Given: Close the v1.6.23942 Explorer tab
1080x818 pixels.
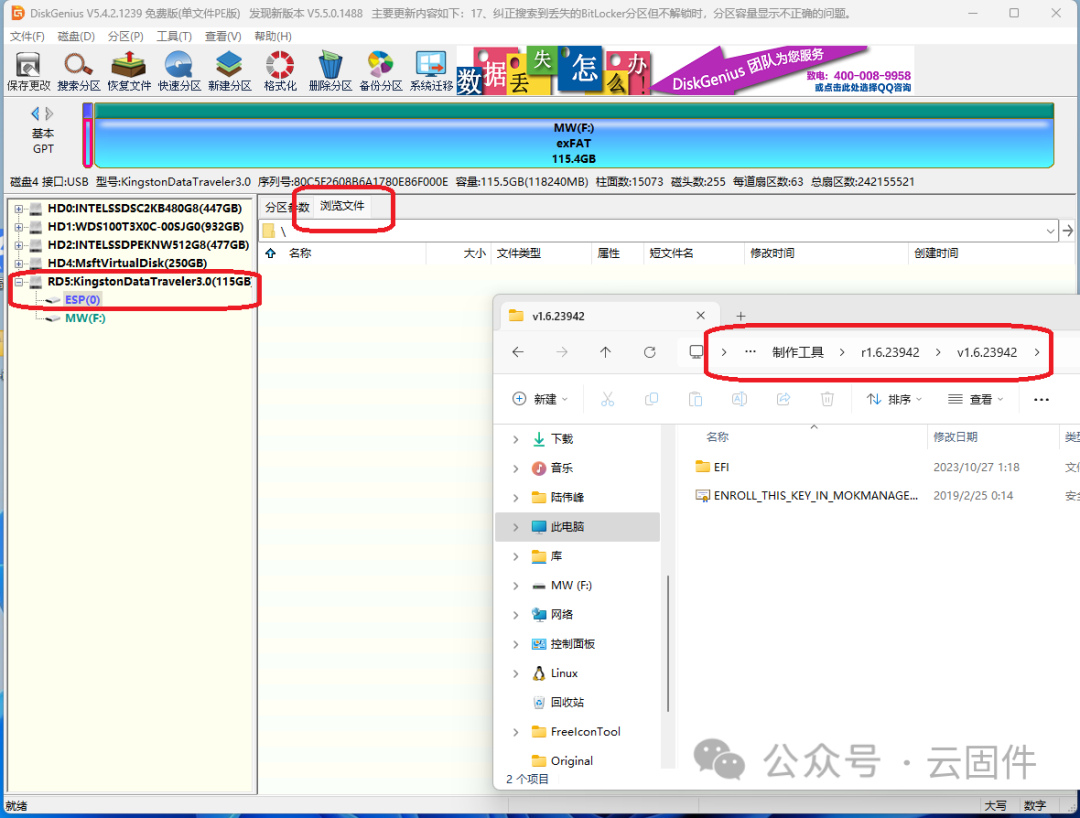Looking at the screenshot, I should point(700,315).
